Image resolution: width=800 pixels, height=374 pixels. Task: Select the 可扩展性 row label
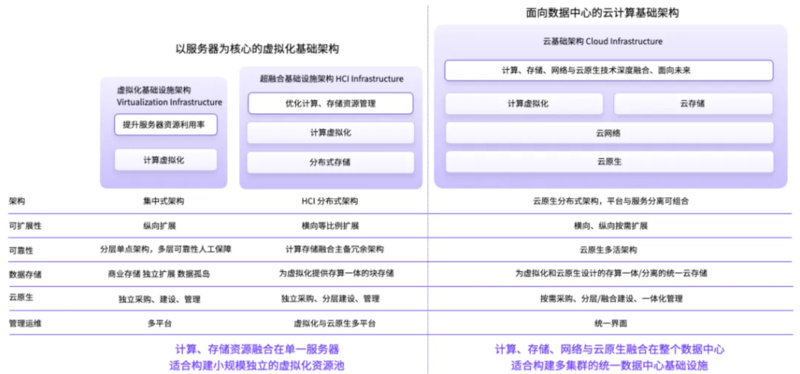26,226
